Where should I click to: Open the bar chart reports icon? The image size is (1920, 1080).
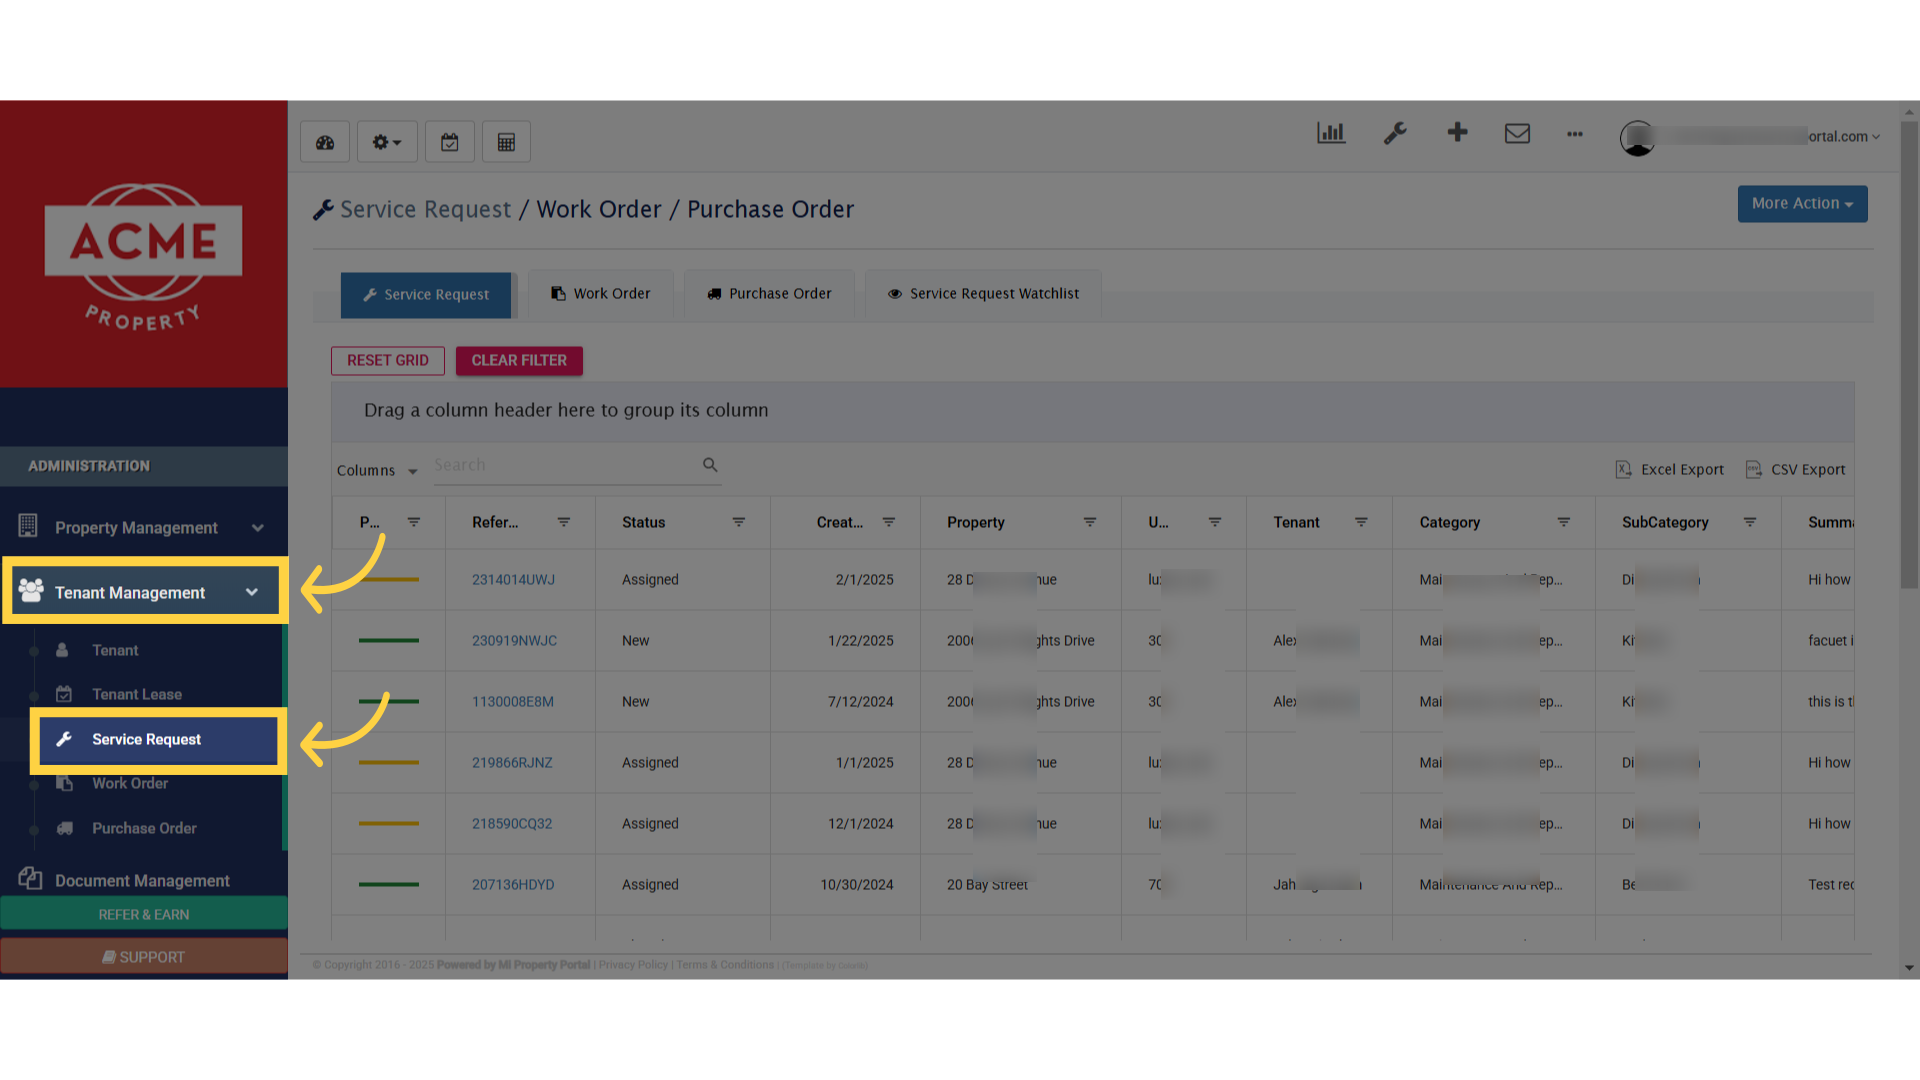[x=1331, y=133]
